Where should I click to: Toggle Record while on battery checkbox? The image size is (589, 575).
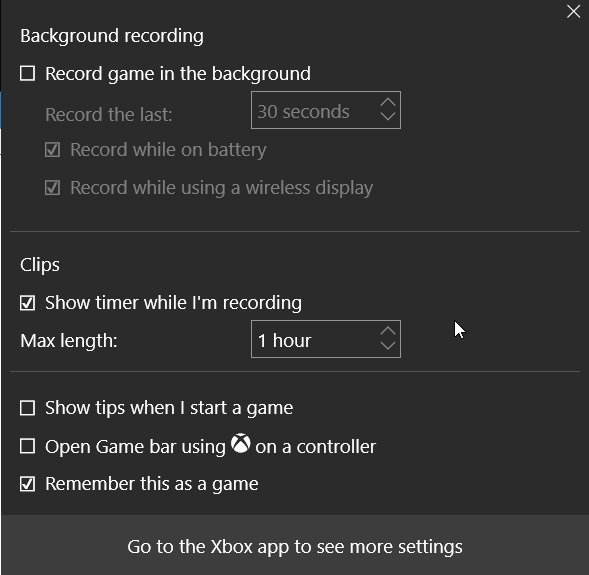click(x=52, y=149)
